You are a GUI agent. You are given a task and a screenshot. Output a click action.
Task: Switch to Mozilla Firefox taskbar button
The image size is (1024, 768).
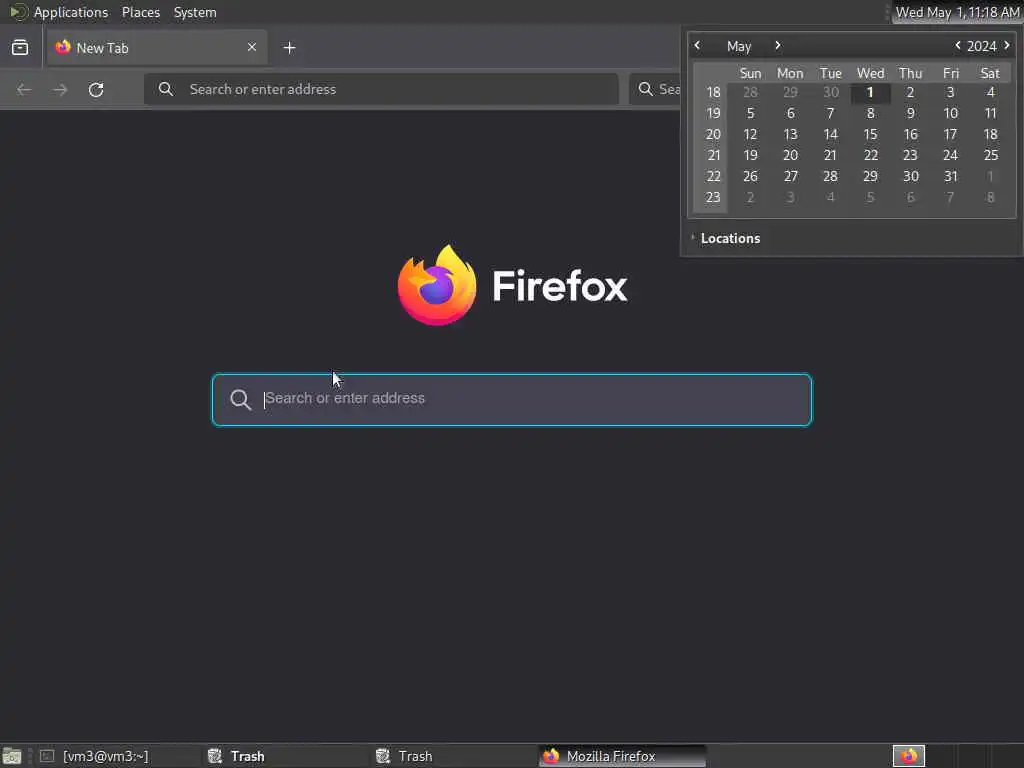(x=622, y=756)
